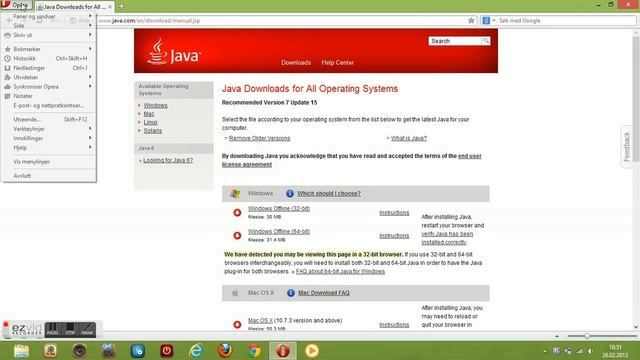
Task: Open Firefox from the taskbar
Action: 225,351
